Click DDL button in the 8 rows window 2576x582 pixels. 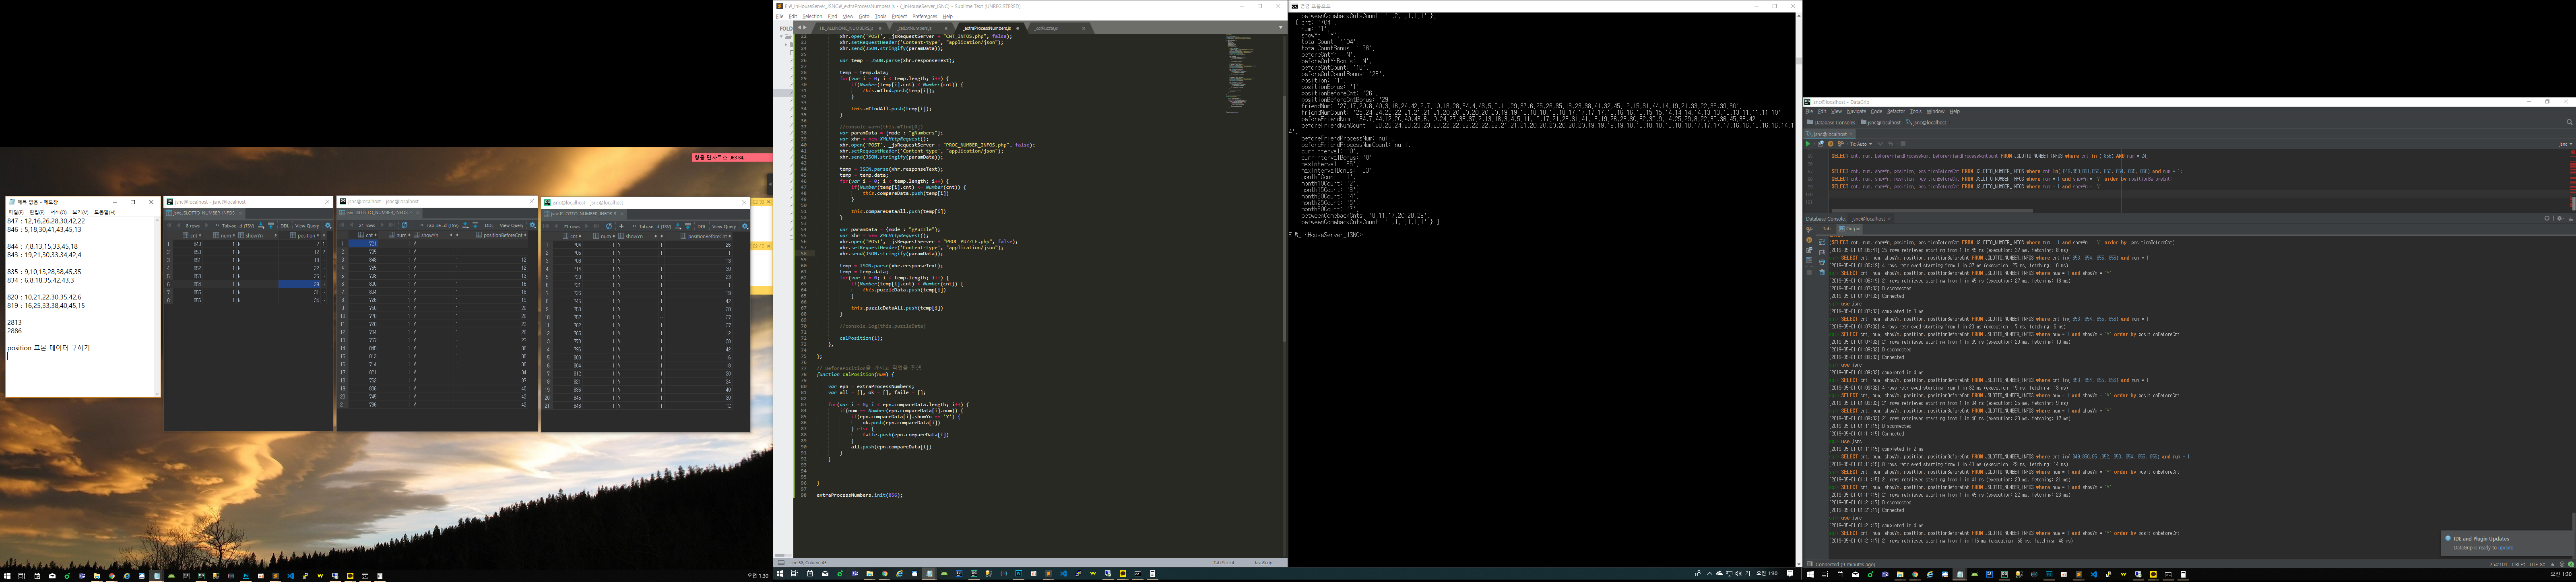click(285, 226)
